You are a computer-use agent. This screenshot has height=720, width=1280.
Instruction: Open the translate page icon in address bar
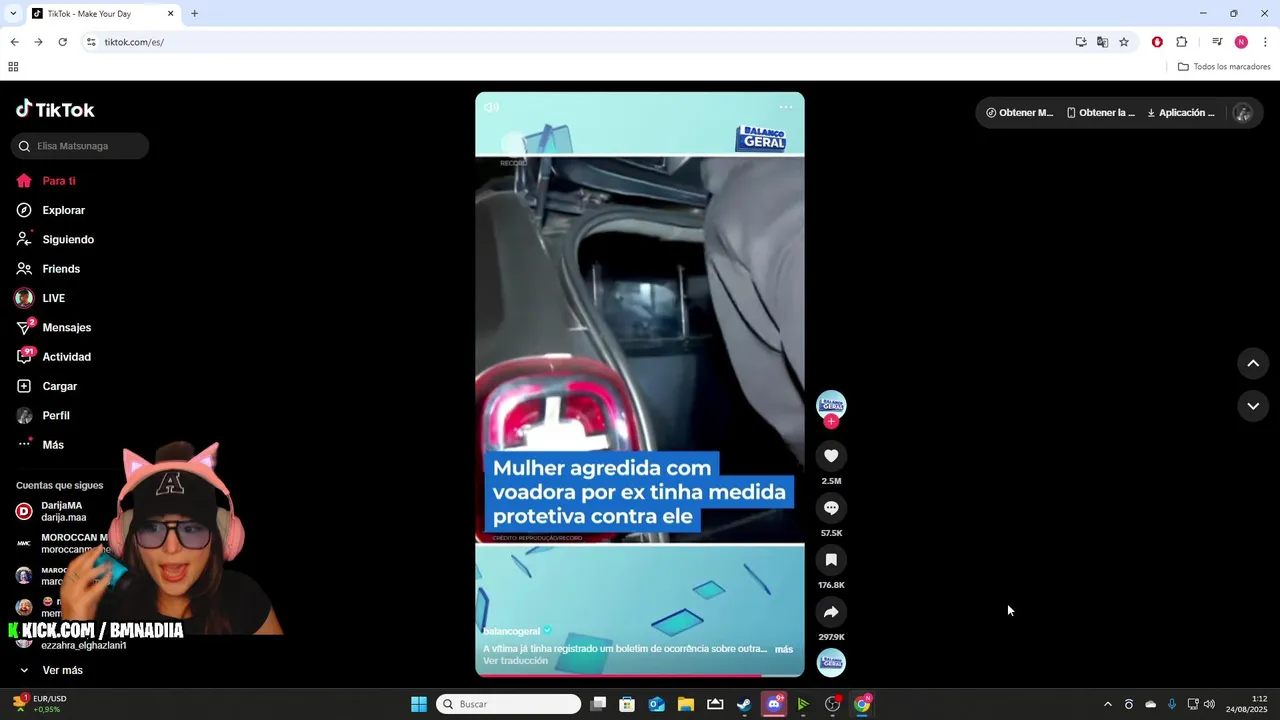(1102, 42)
